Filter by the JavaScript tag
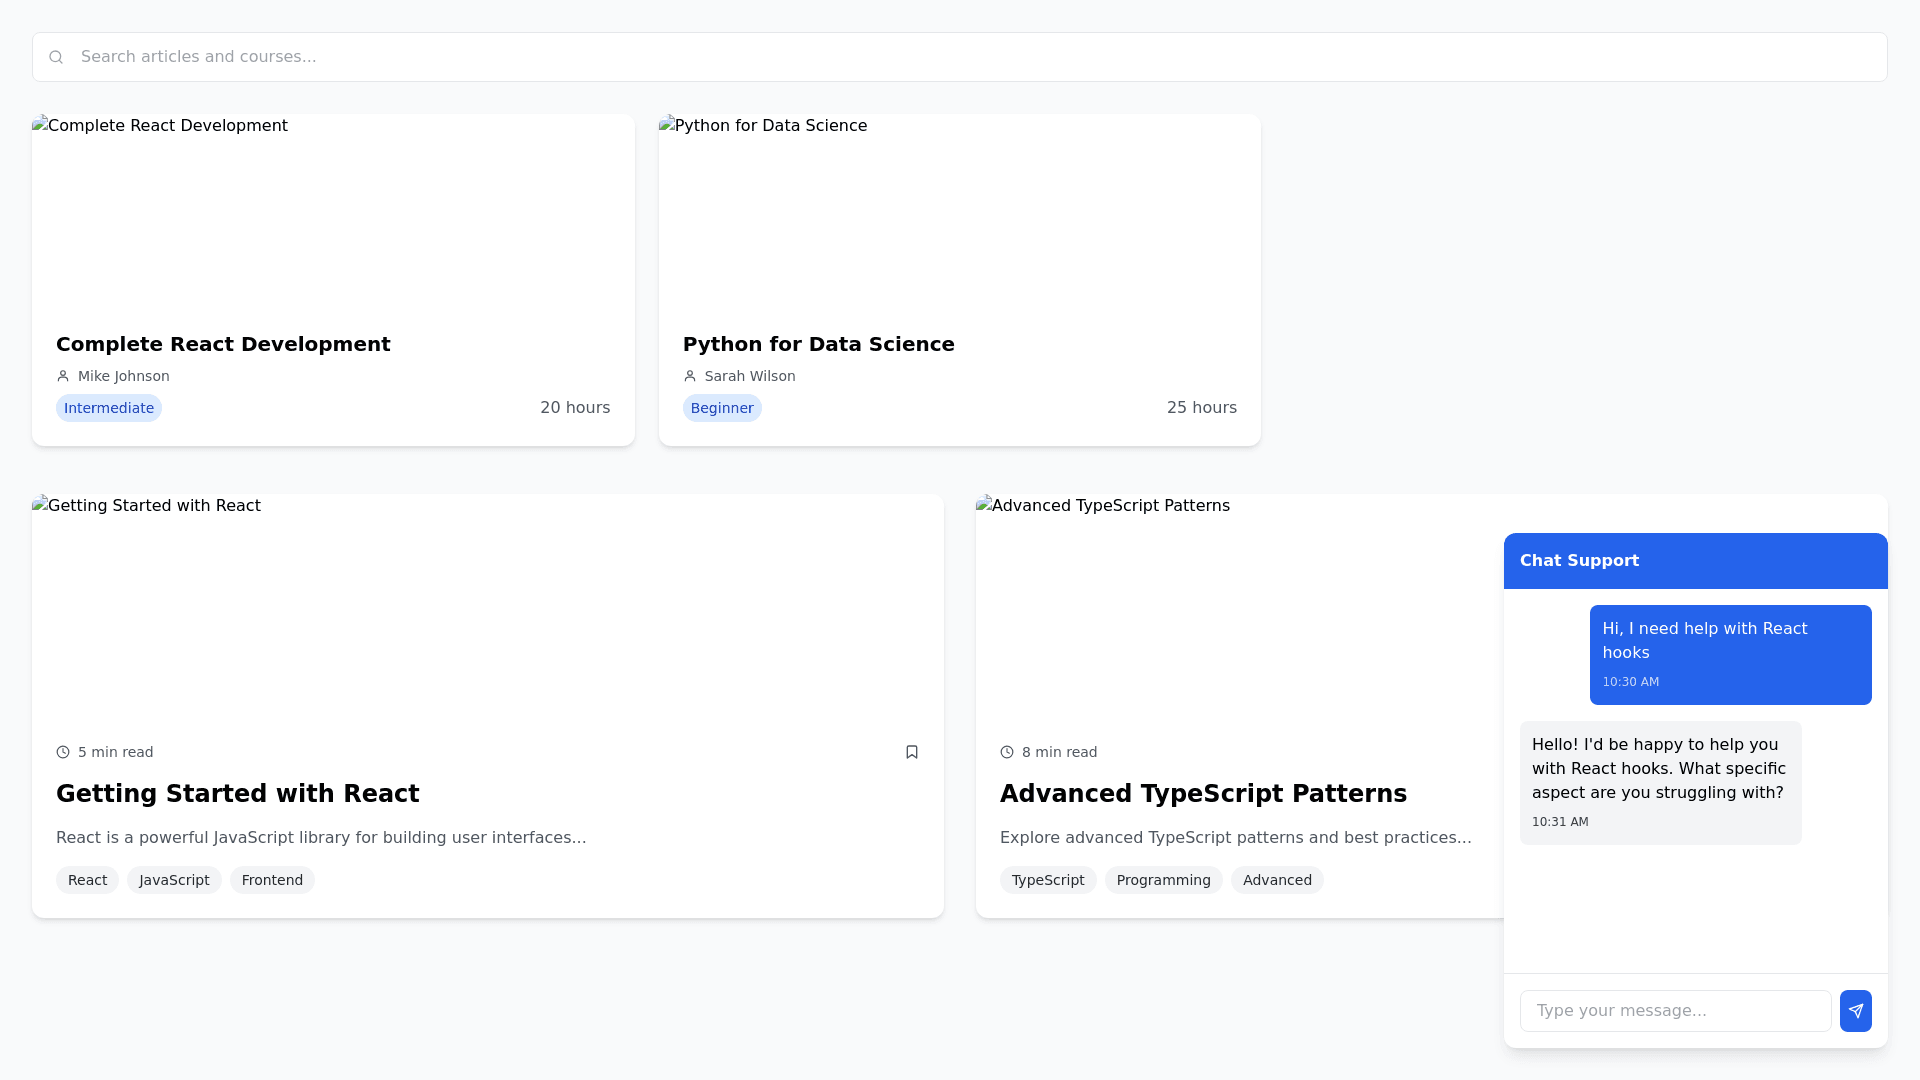 174,880
